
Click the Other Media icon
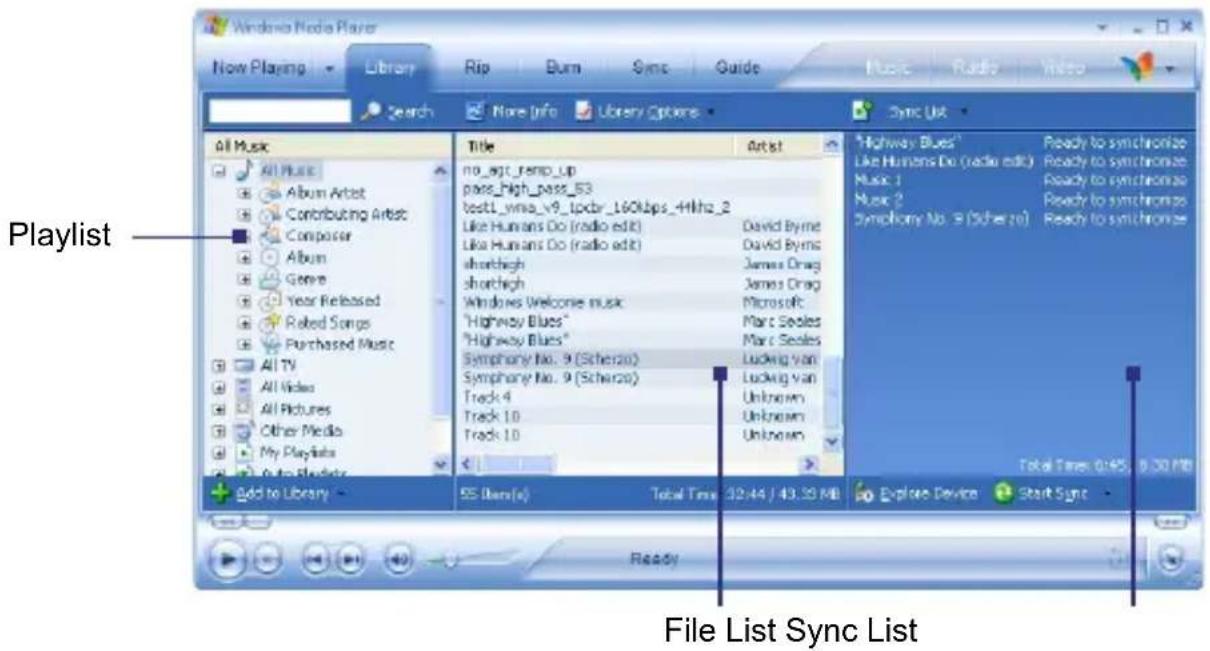(x=243, y=431)
